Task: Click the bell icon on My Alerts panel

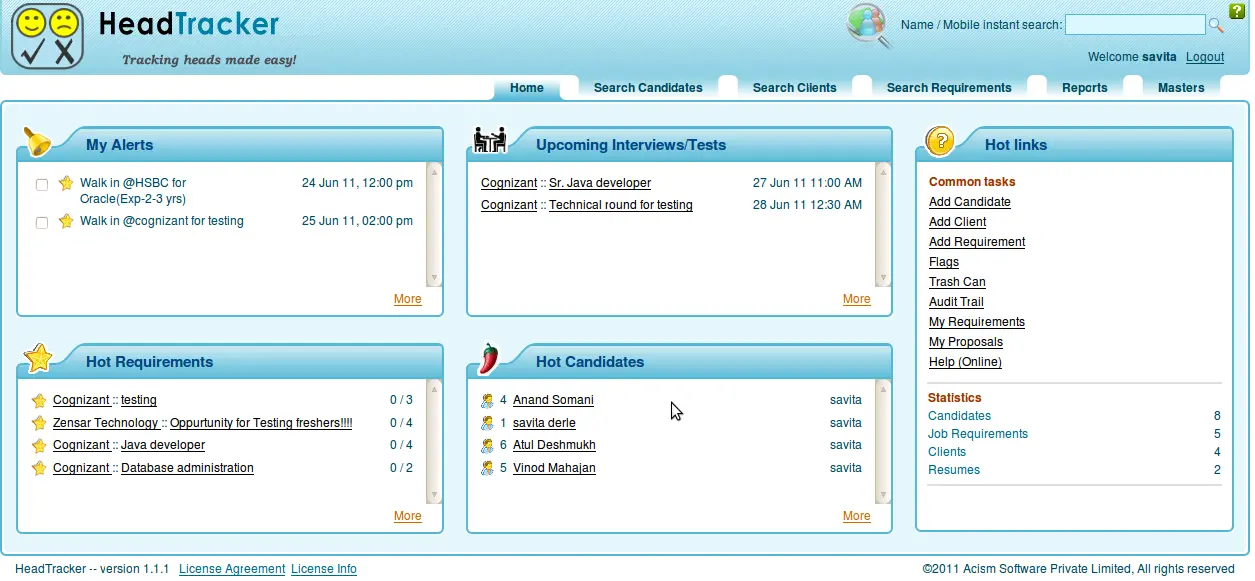Action: pos(39,142)
